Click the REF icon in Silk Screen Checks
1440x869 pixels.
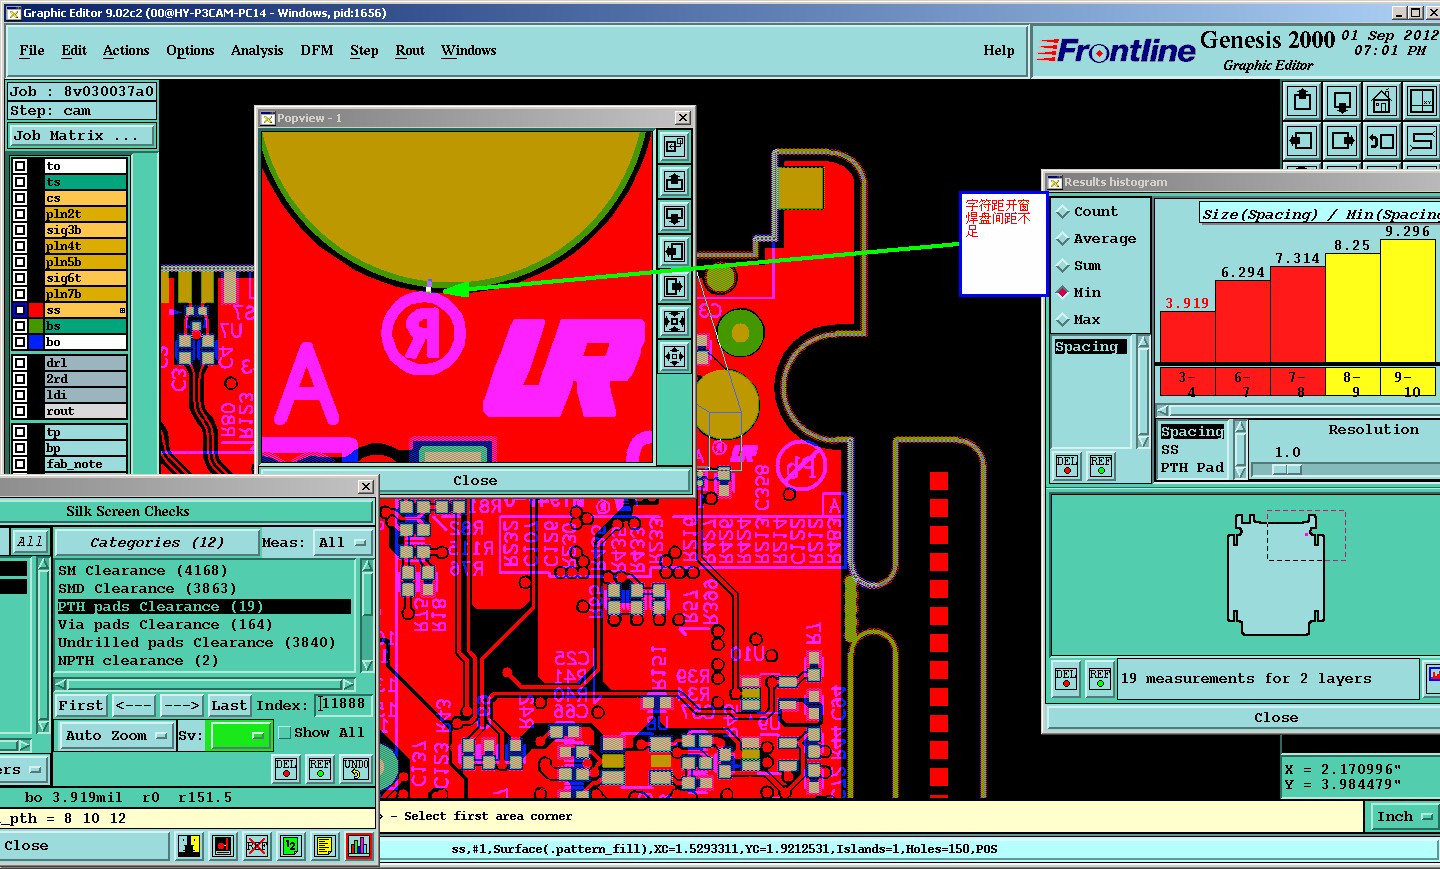320,768
